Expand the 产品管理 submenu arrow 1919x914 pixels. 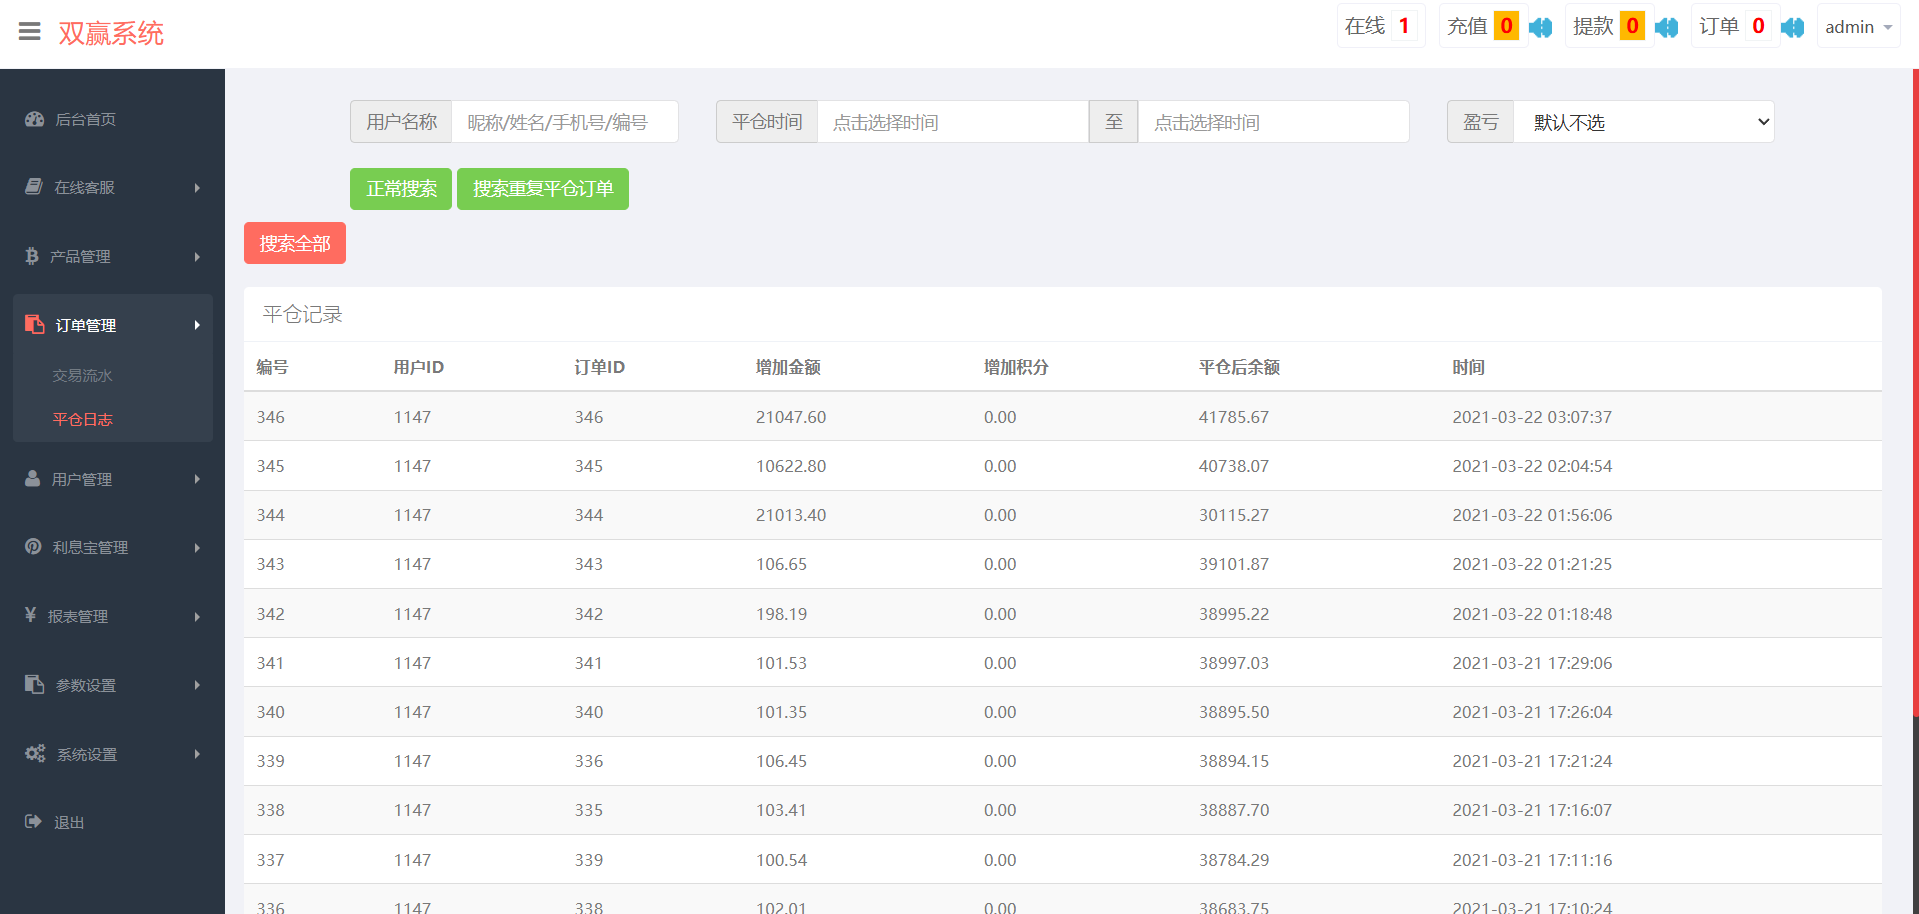[x=197, y=257]
